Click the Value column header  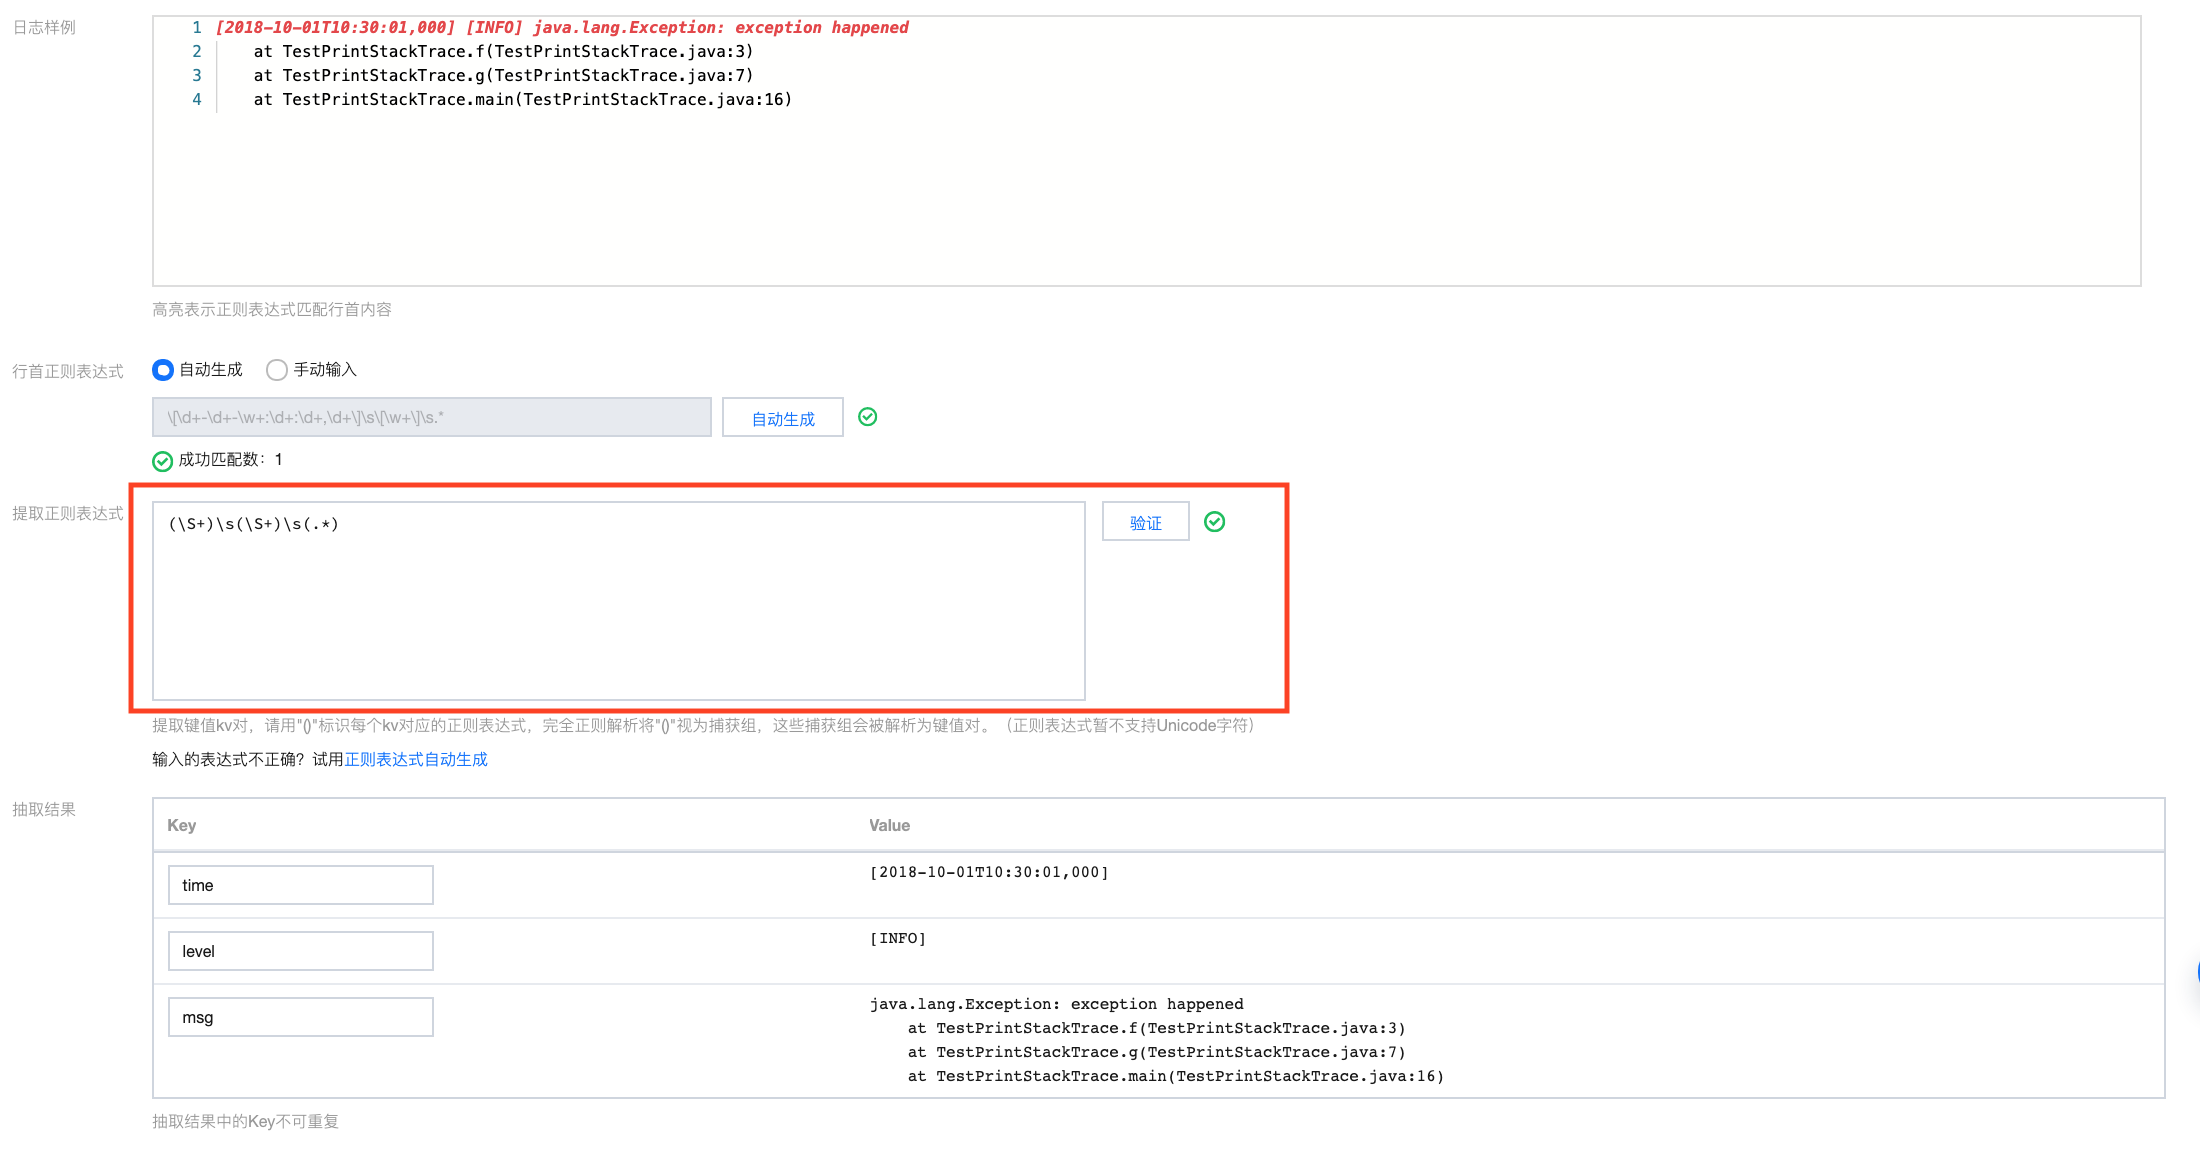pos(889,825)
